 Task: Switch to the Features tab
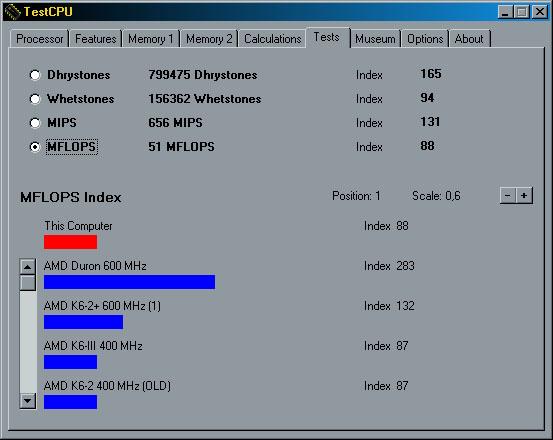(96, 39)
